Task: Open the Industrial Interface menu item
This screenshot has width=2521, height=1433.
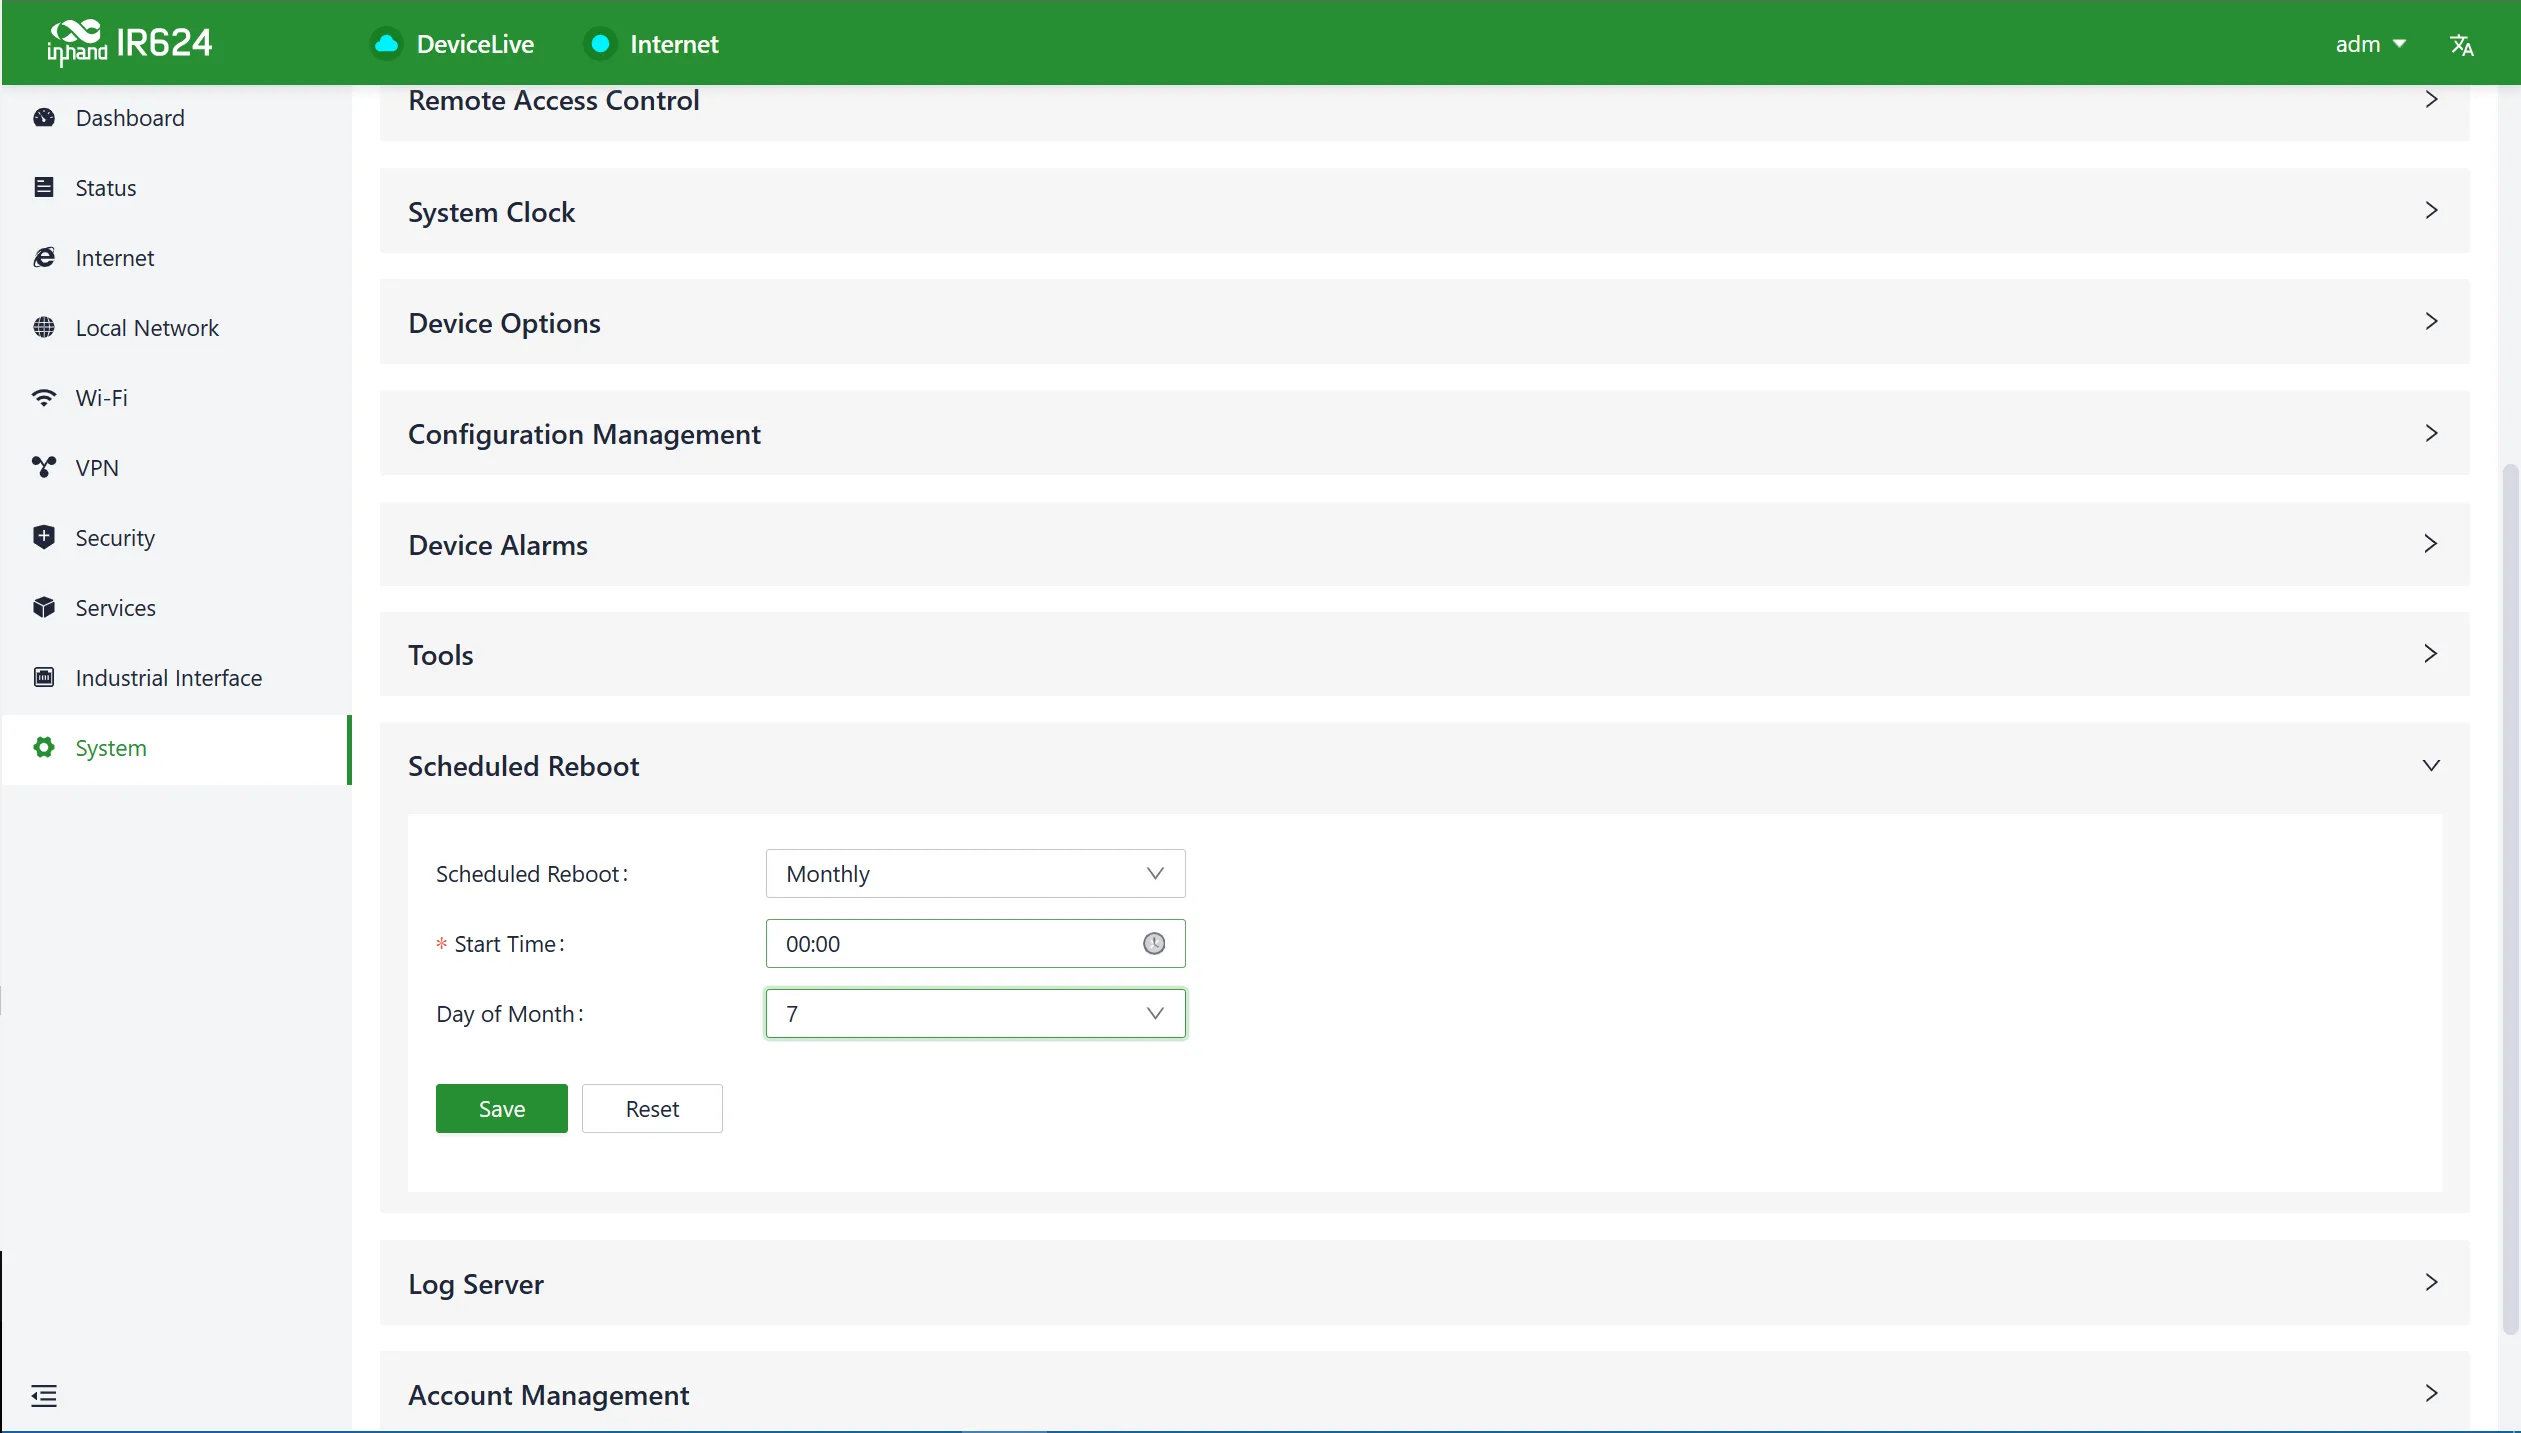Action: (176, 677)
